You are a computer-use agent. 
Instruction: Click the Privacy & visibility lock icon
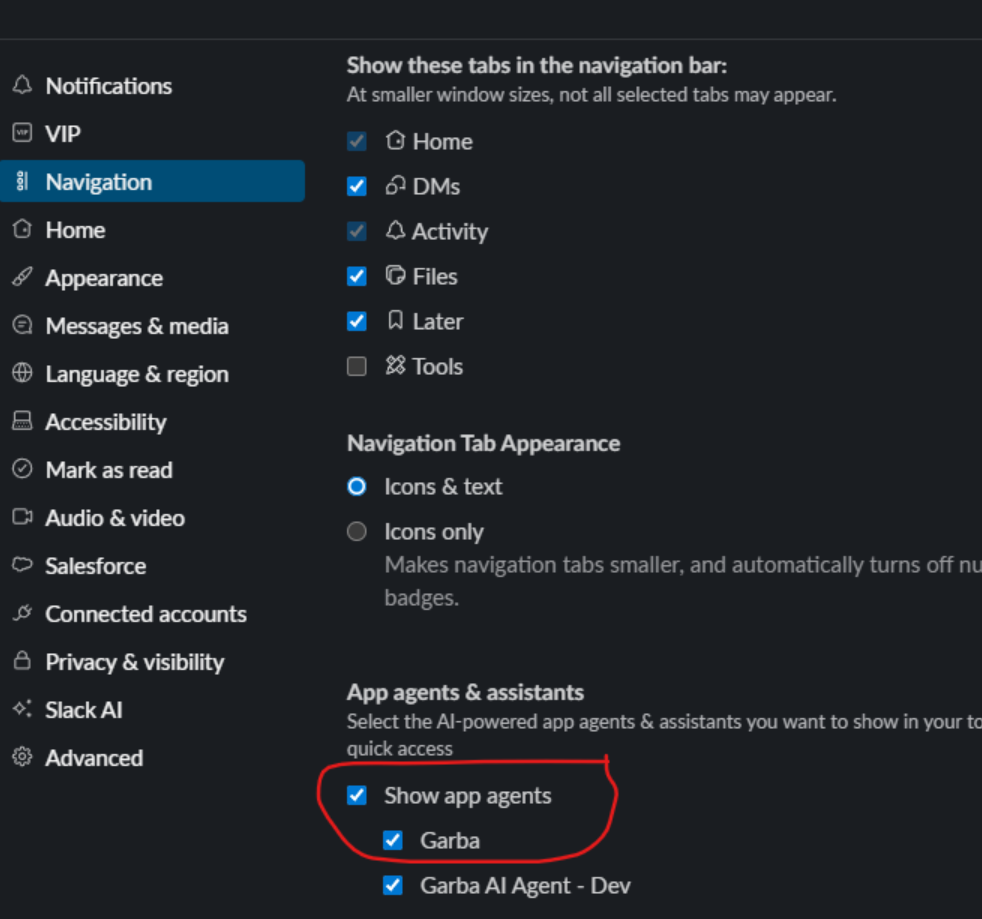tap(22, 662)
